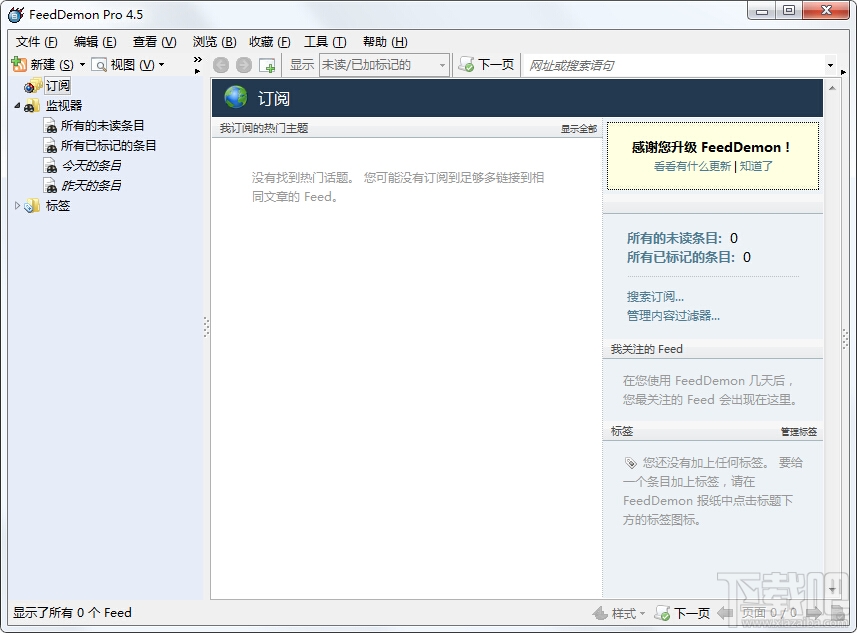The image size is (857, 633).
Task: Open the 视图 dropdown arrow
Action: [x=161, y=65]
